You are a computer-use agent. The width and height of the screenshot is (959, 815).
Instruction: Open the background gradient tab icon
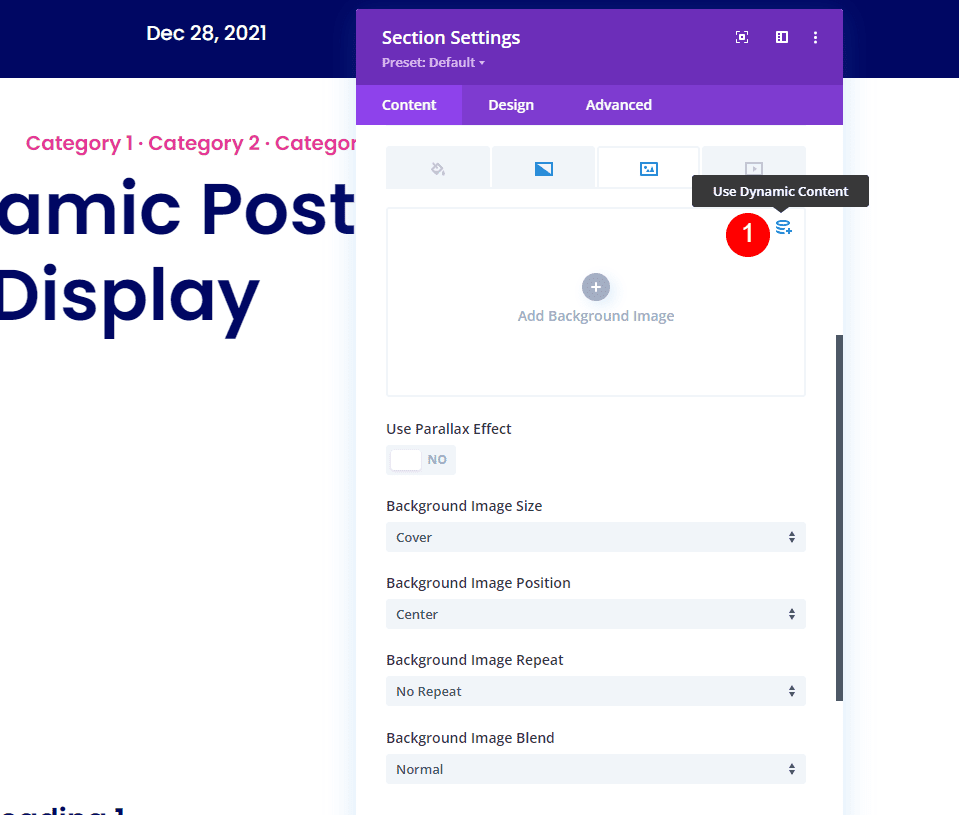543,167
